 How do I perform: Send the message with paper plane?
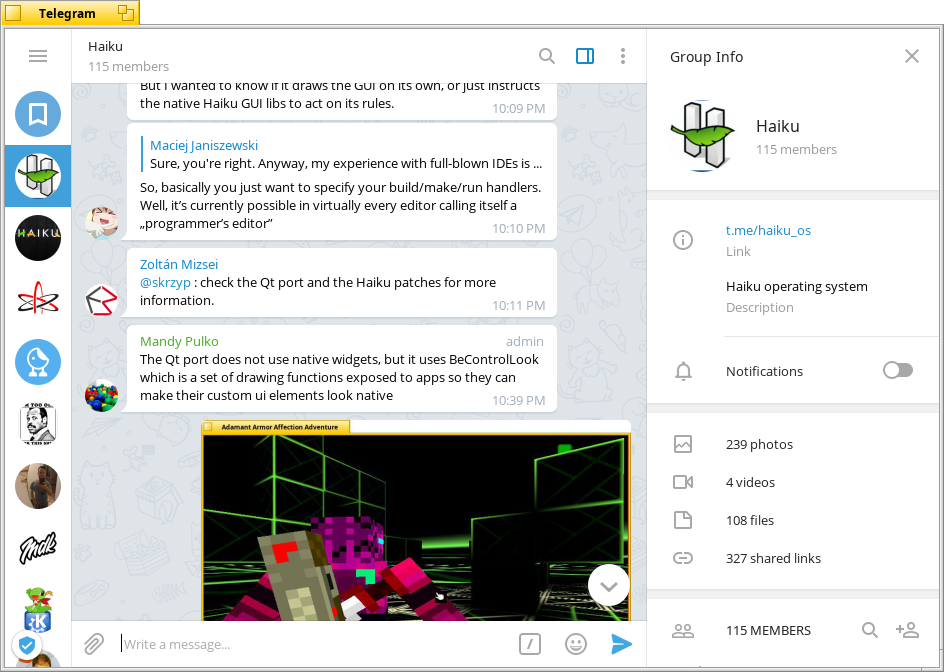coord(621,644)
